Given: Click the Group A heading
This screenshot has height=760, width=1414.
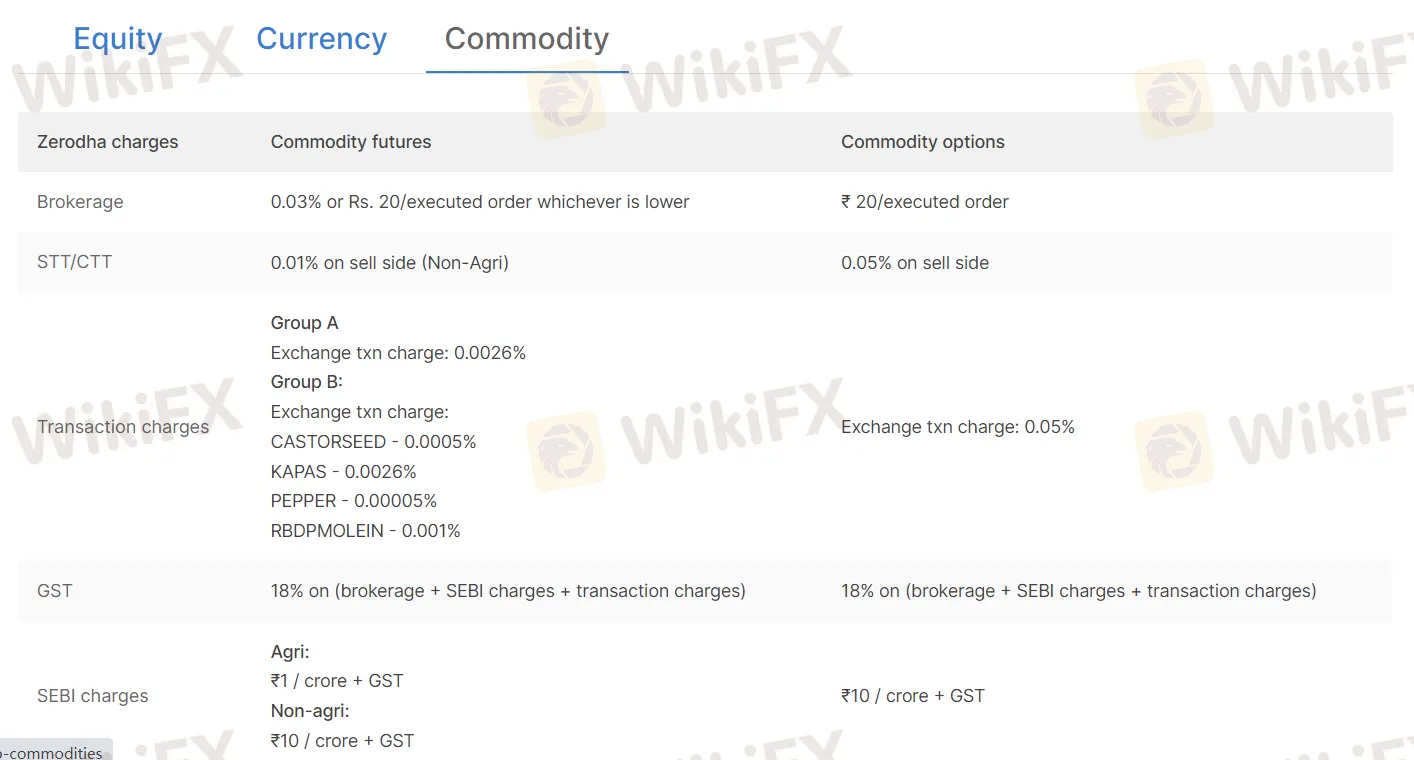Looking at the screenshot, I should 304,323.
